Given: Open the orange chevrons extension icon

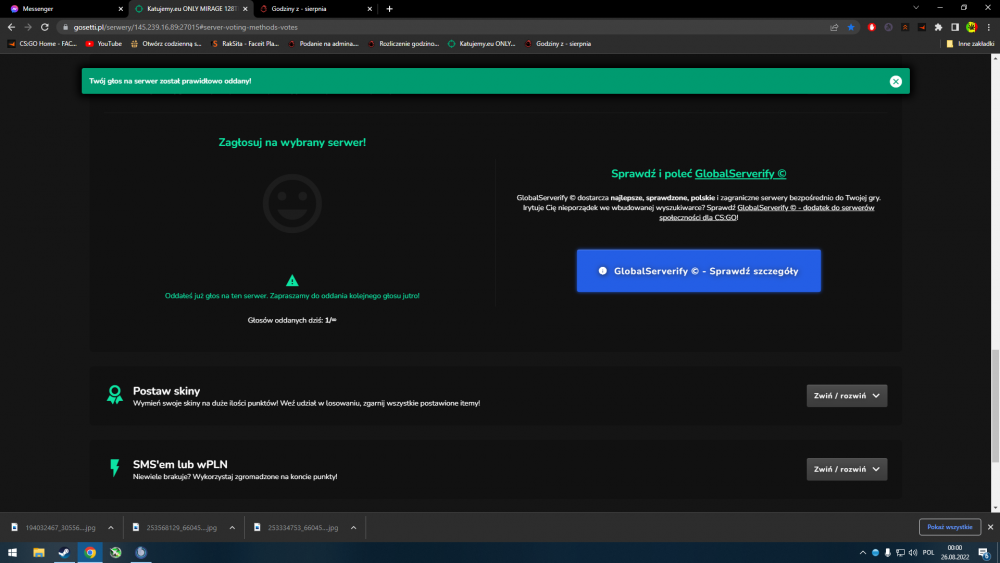Looking at the screenshot, I should (x=905, y=27).
